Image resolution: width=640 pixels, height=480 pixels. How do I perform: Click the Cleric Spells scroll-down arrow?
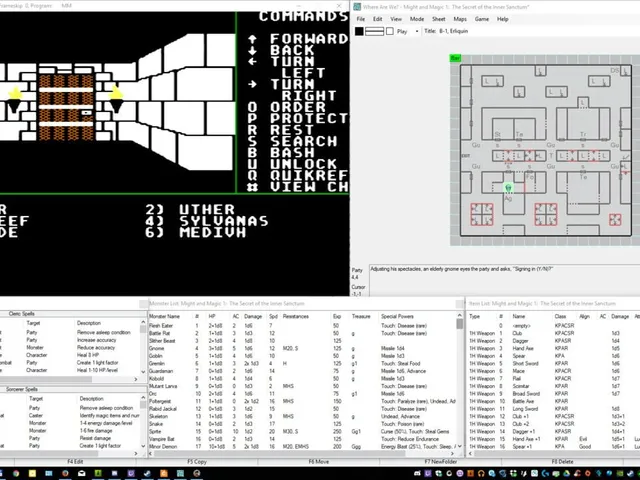143,371
